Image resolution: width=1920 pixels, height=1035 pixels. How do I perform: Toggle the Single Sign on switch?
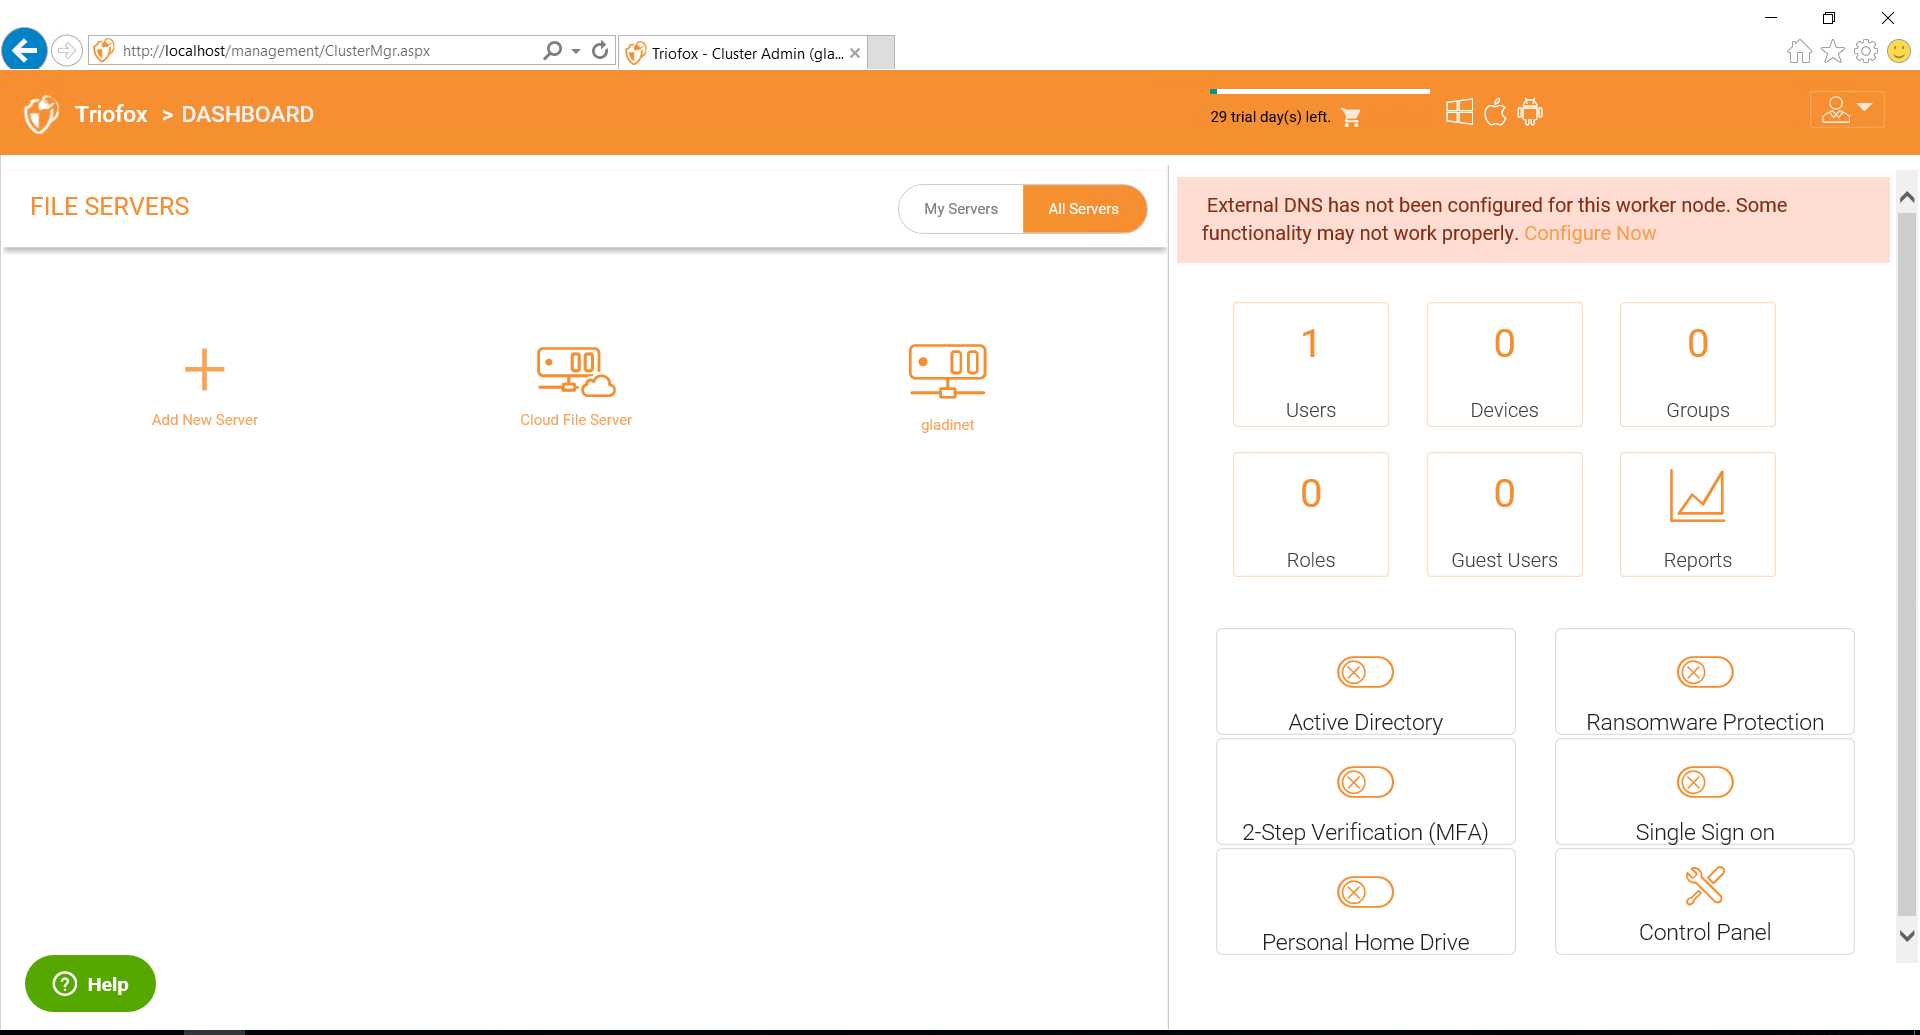pos(1704,782)
